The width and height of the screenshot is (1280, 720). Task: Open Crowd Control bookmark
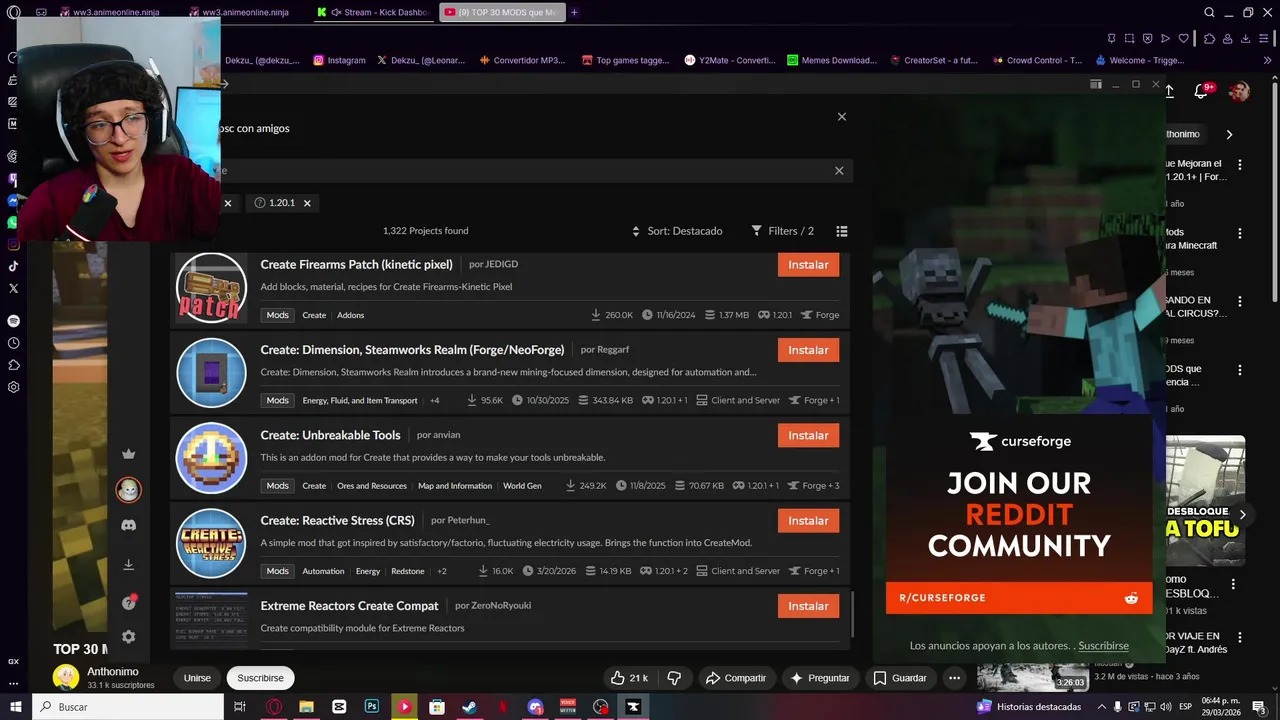point(1037,60)
